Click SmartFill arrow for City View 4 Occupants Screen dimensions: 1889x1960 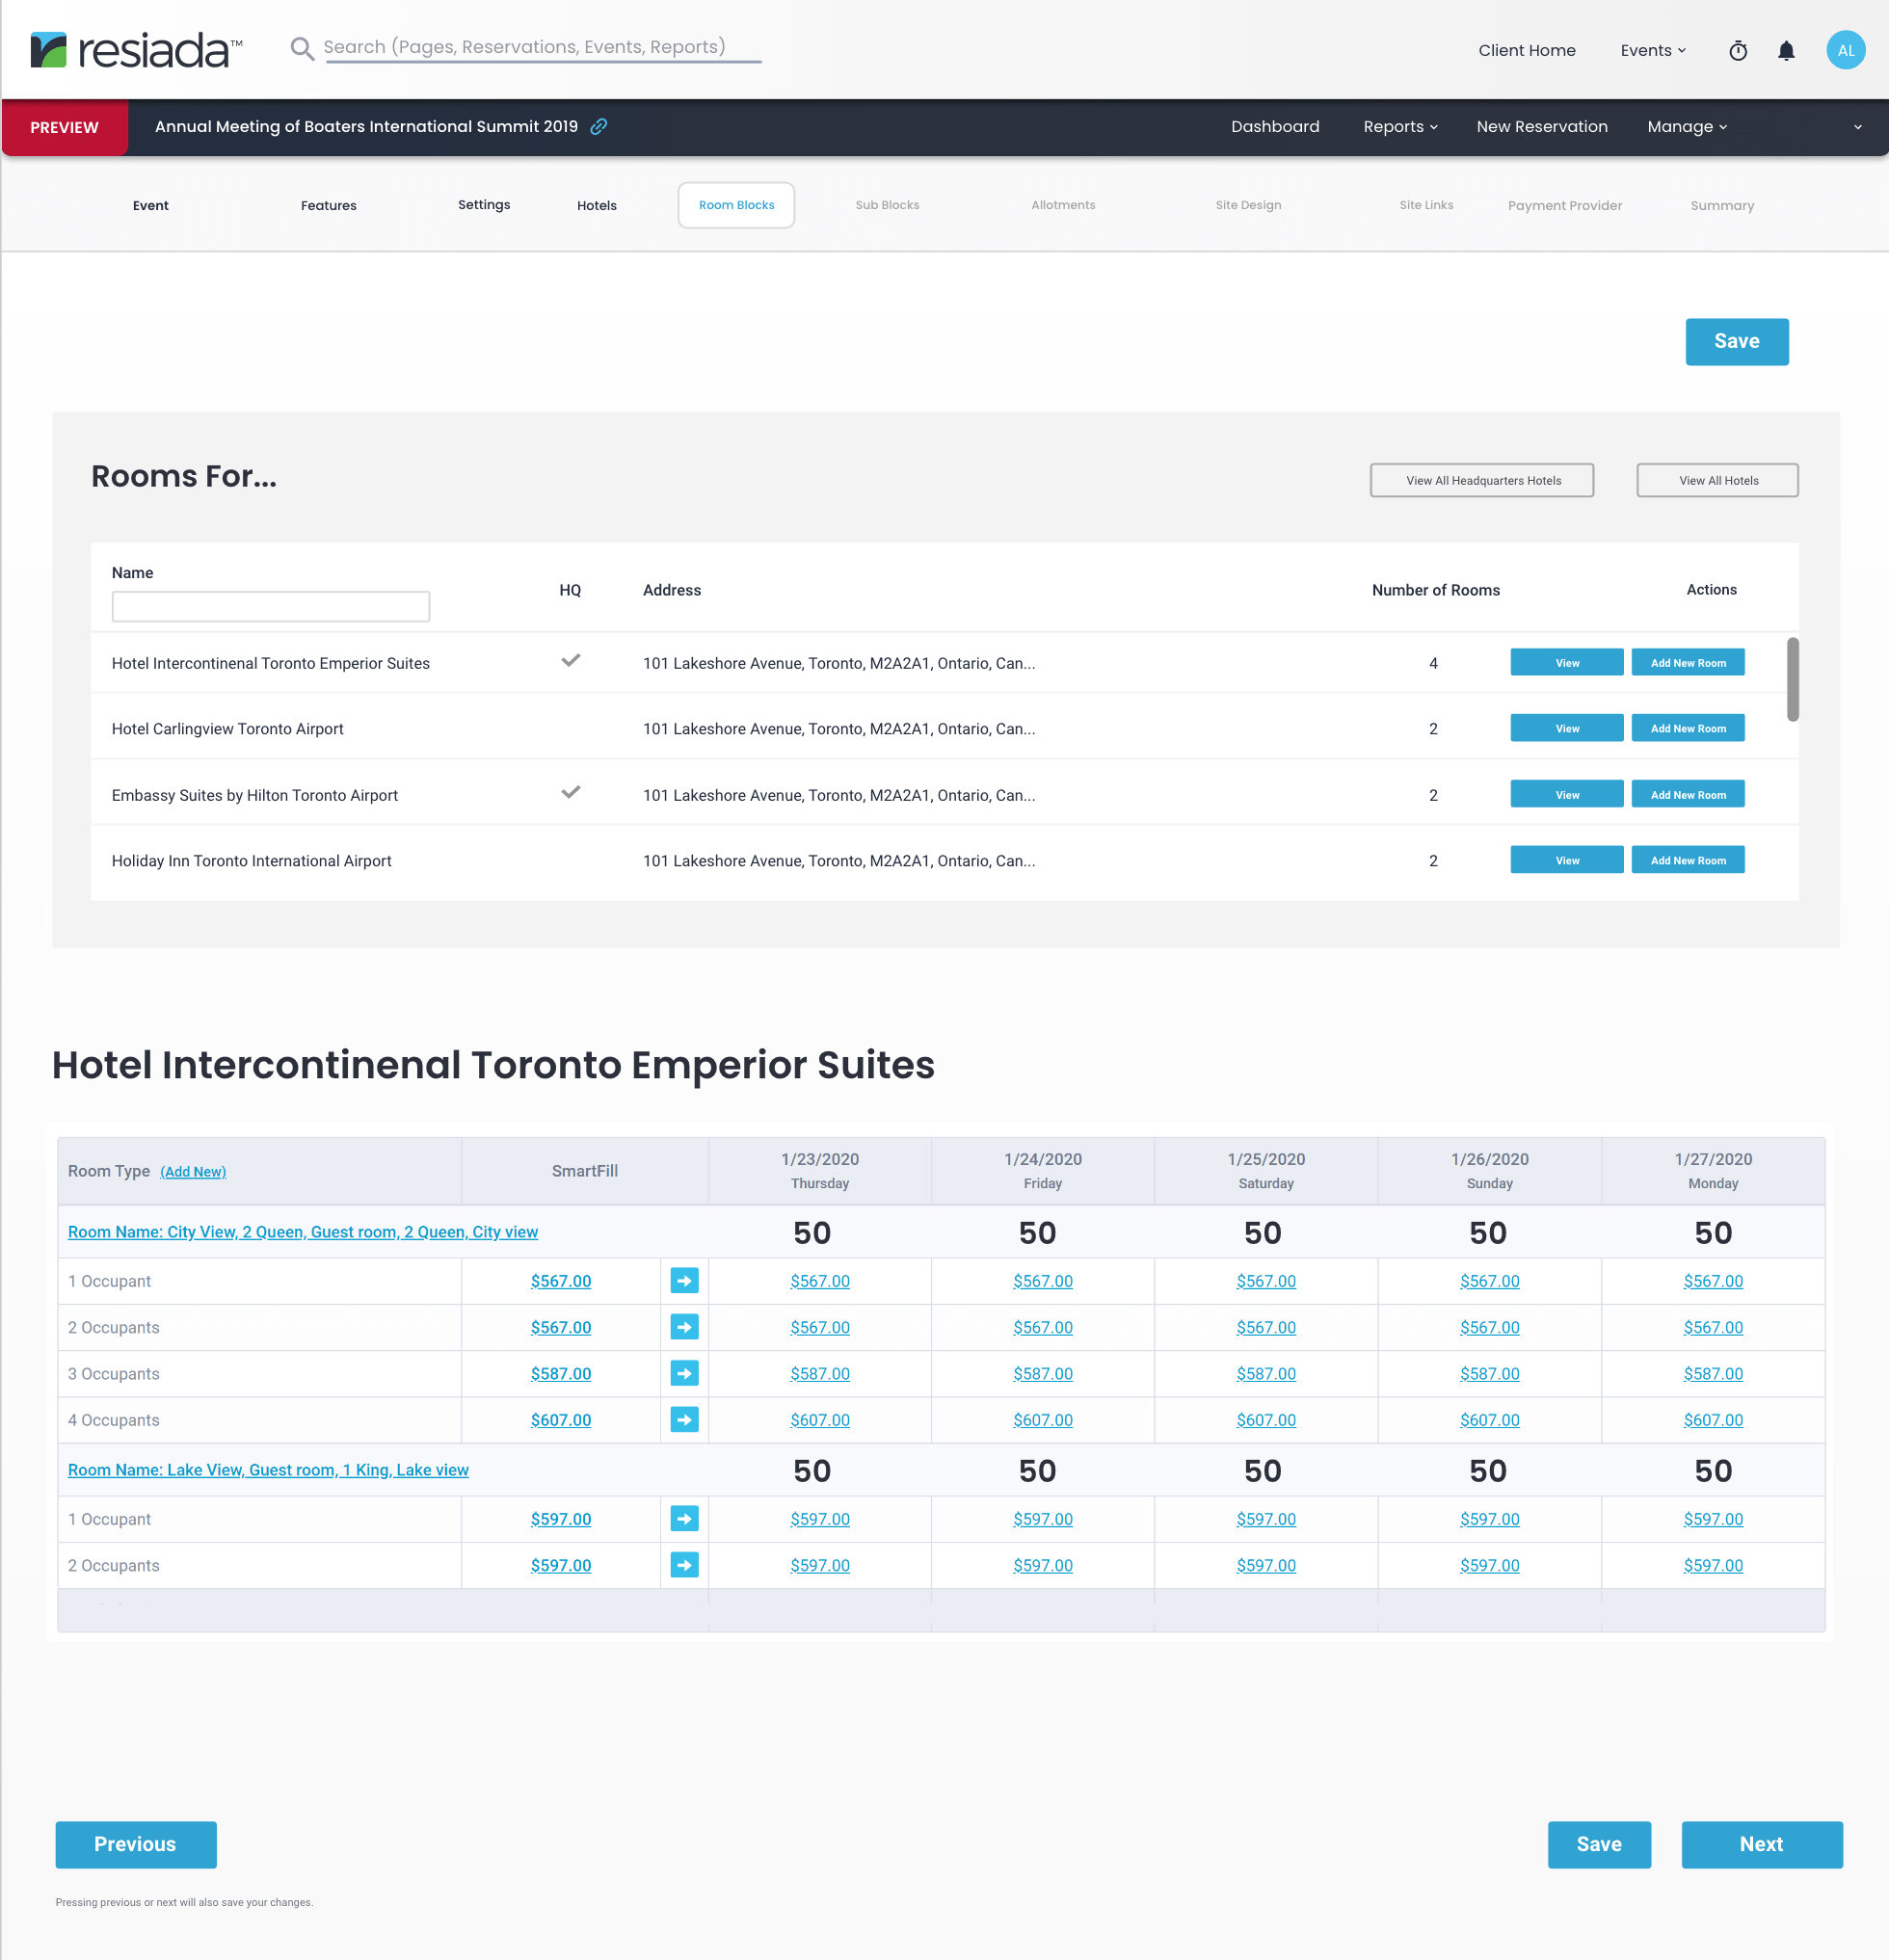684,1420
